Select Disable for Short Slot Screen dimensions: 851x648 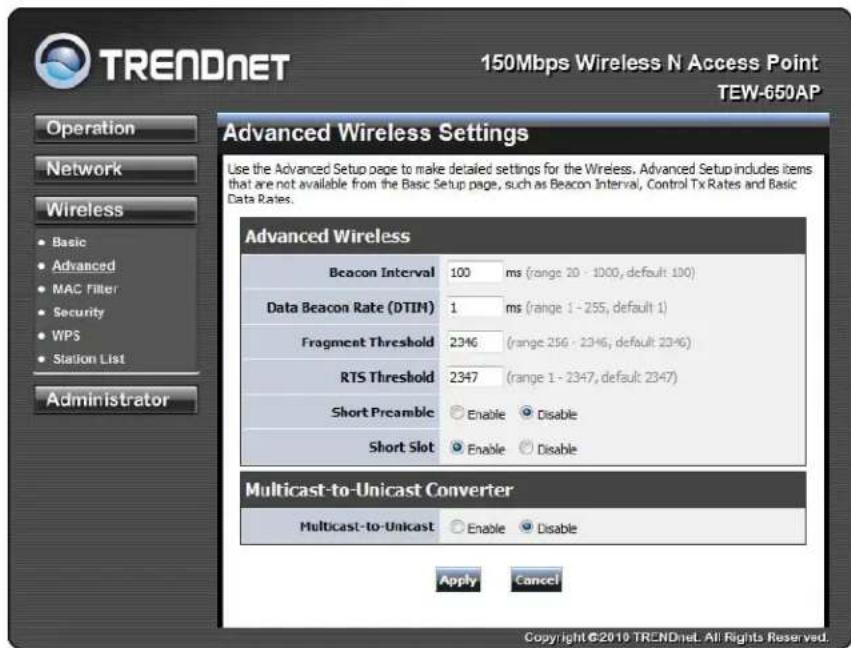(526, 448)
